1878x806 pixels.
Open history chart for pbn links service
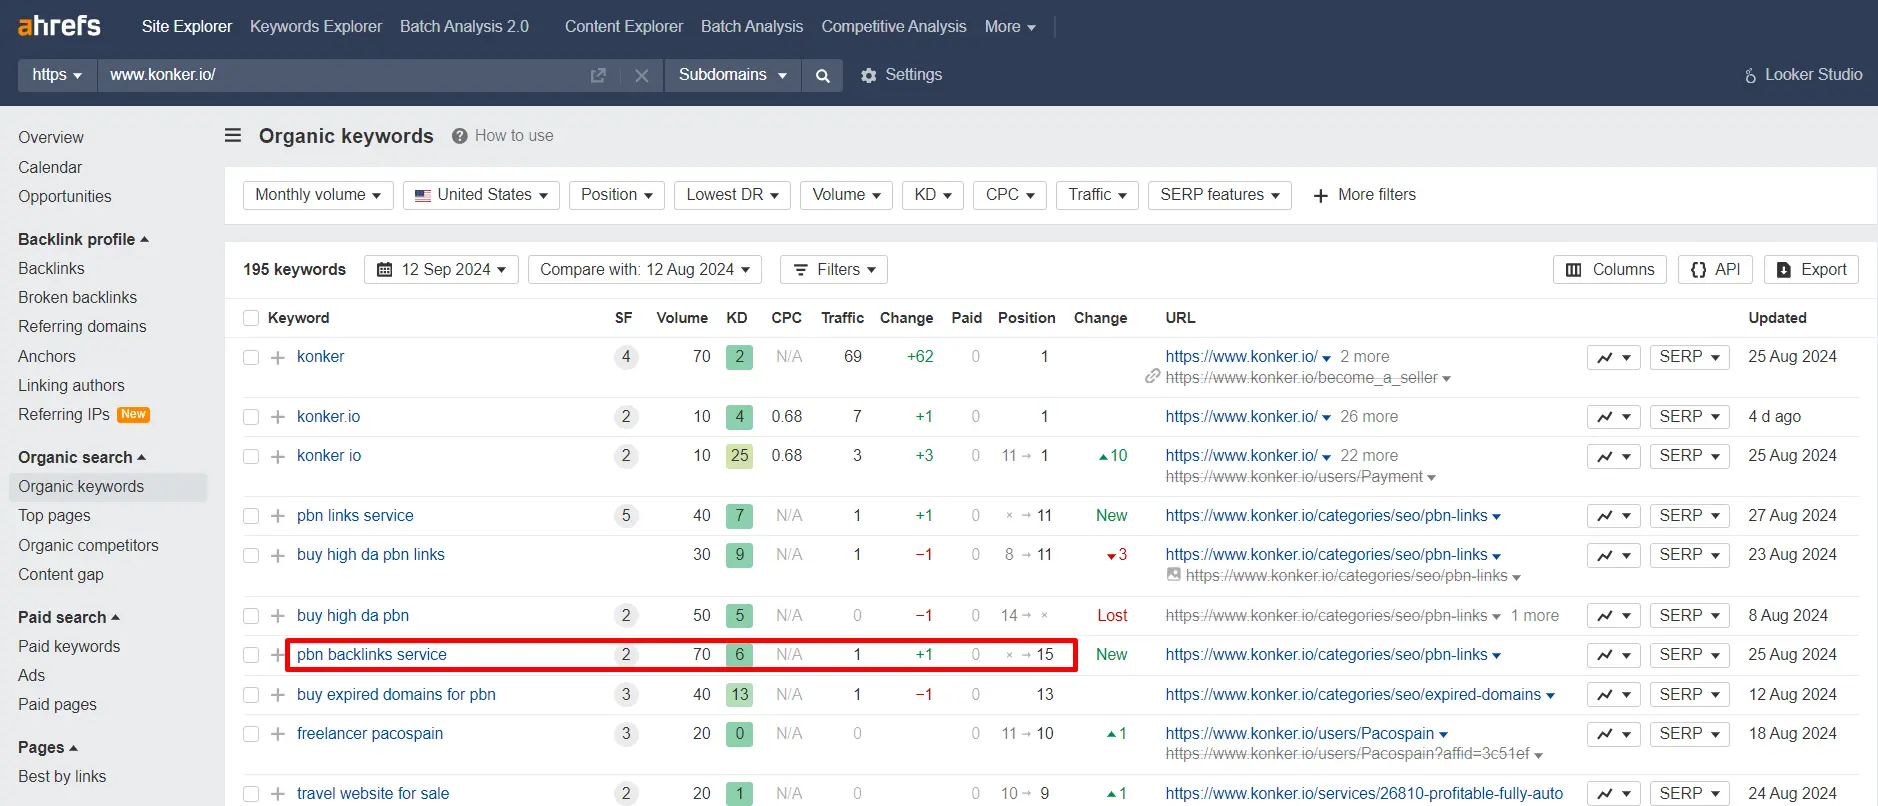(x=1613, y=516)
